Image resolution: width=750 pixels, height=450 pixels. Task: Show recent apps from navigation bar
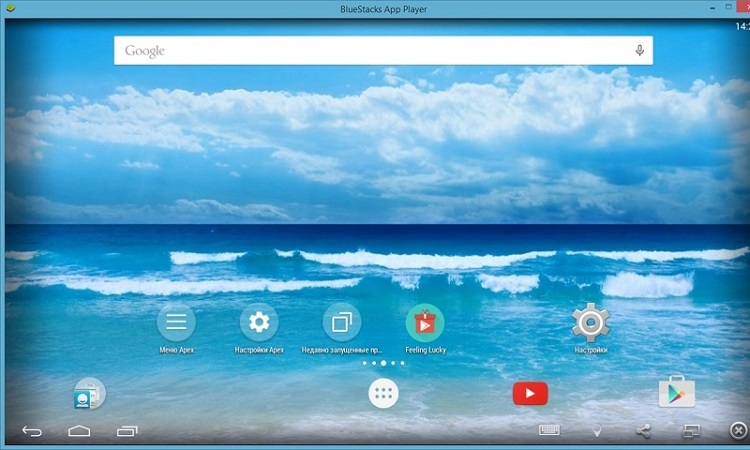point(127,431)
